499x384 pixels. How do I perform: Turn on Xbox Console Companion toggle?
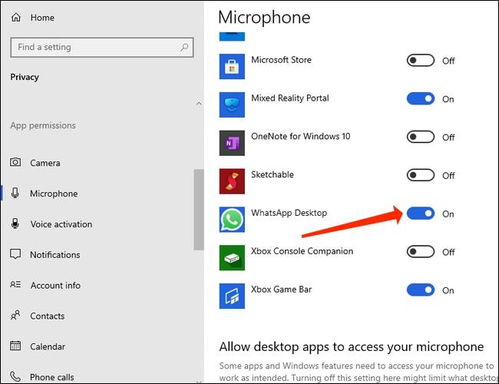click(420, 252)
